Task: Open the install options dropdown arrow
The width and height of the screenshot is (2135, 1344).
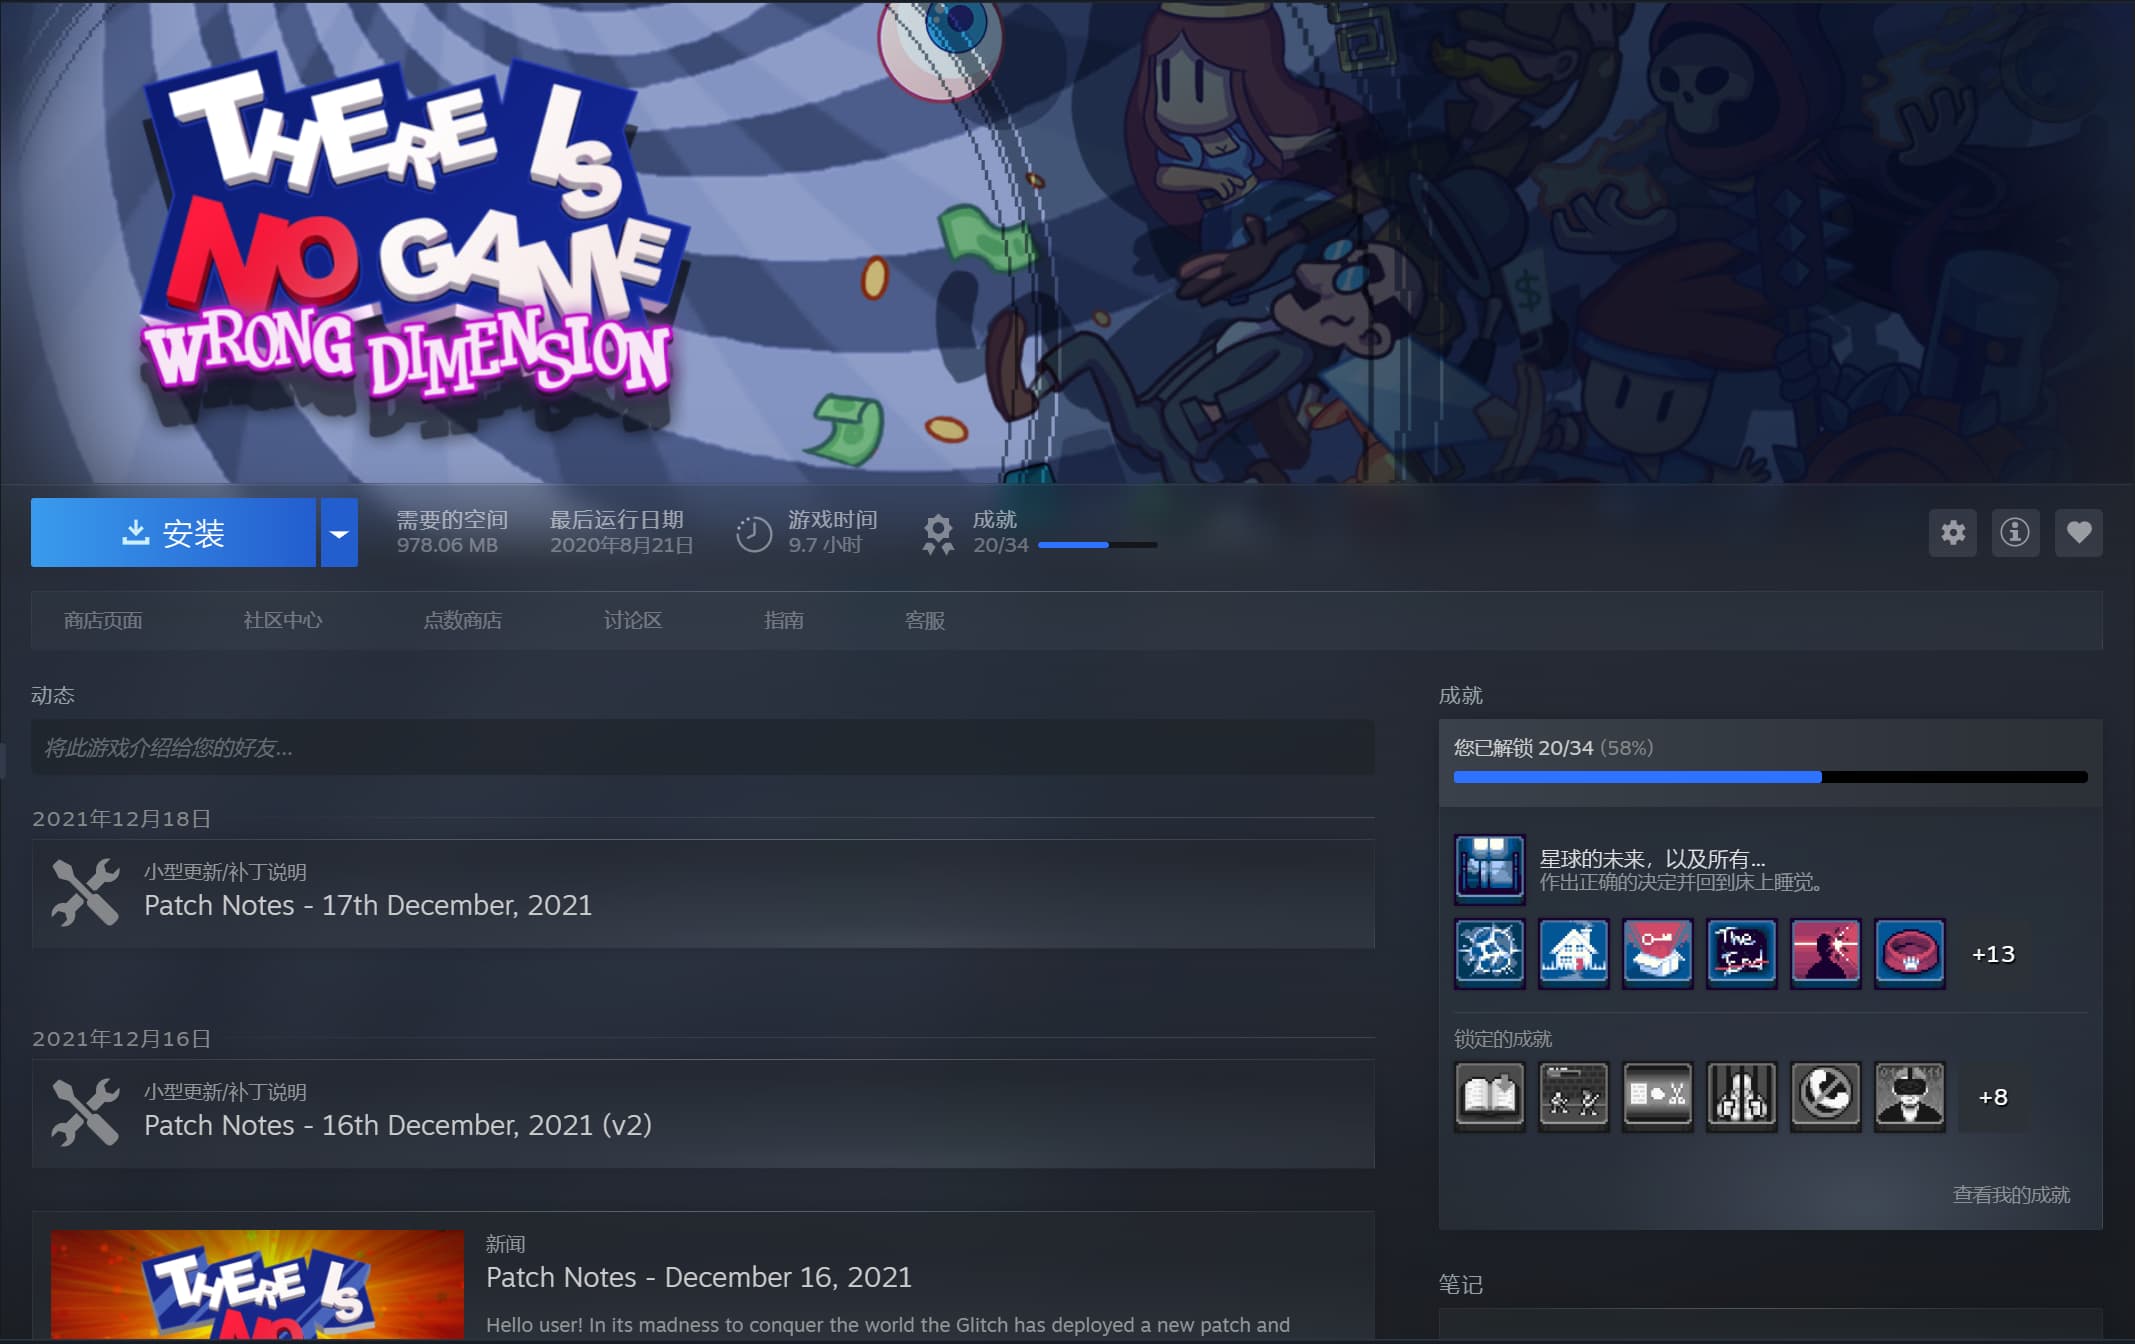Action: [x=339, y=533]
